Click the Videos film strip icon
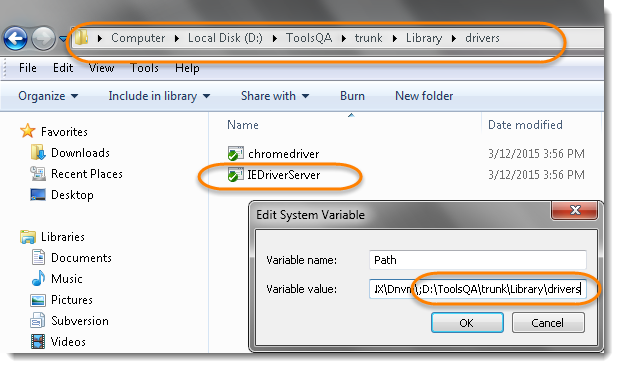This screenshot has height=368, width=619. (38, 342)
